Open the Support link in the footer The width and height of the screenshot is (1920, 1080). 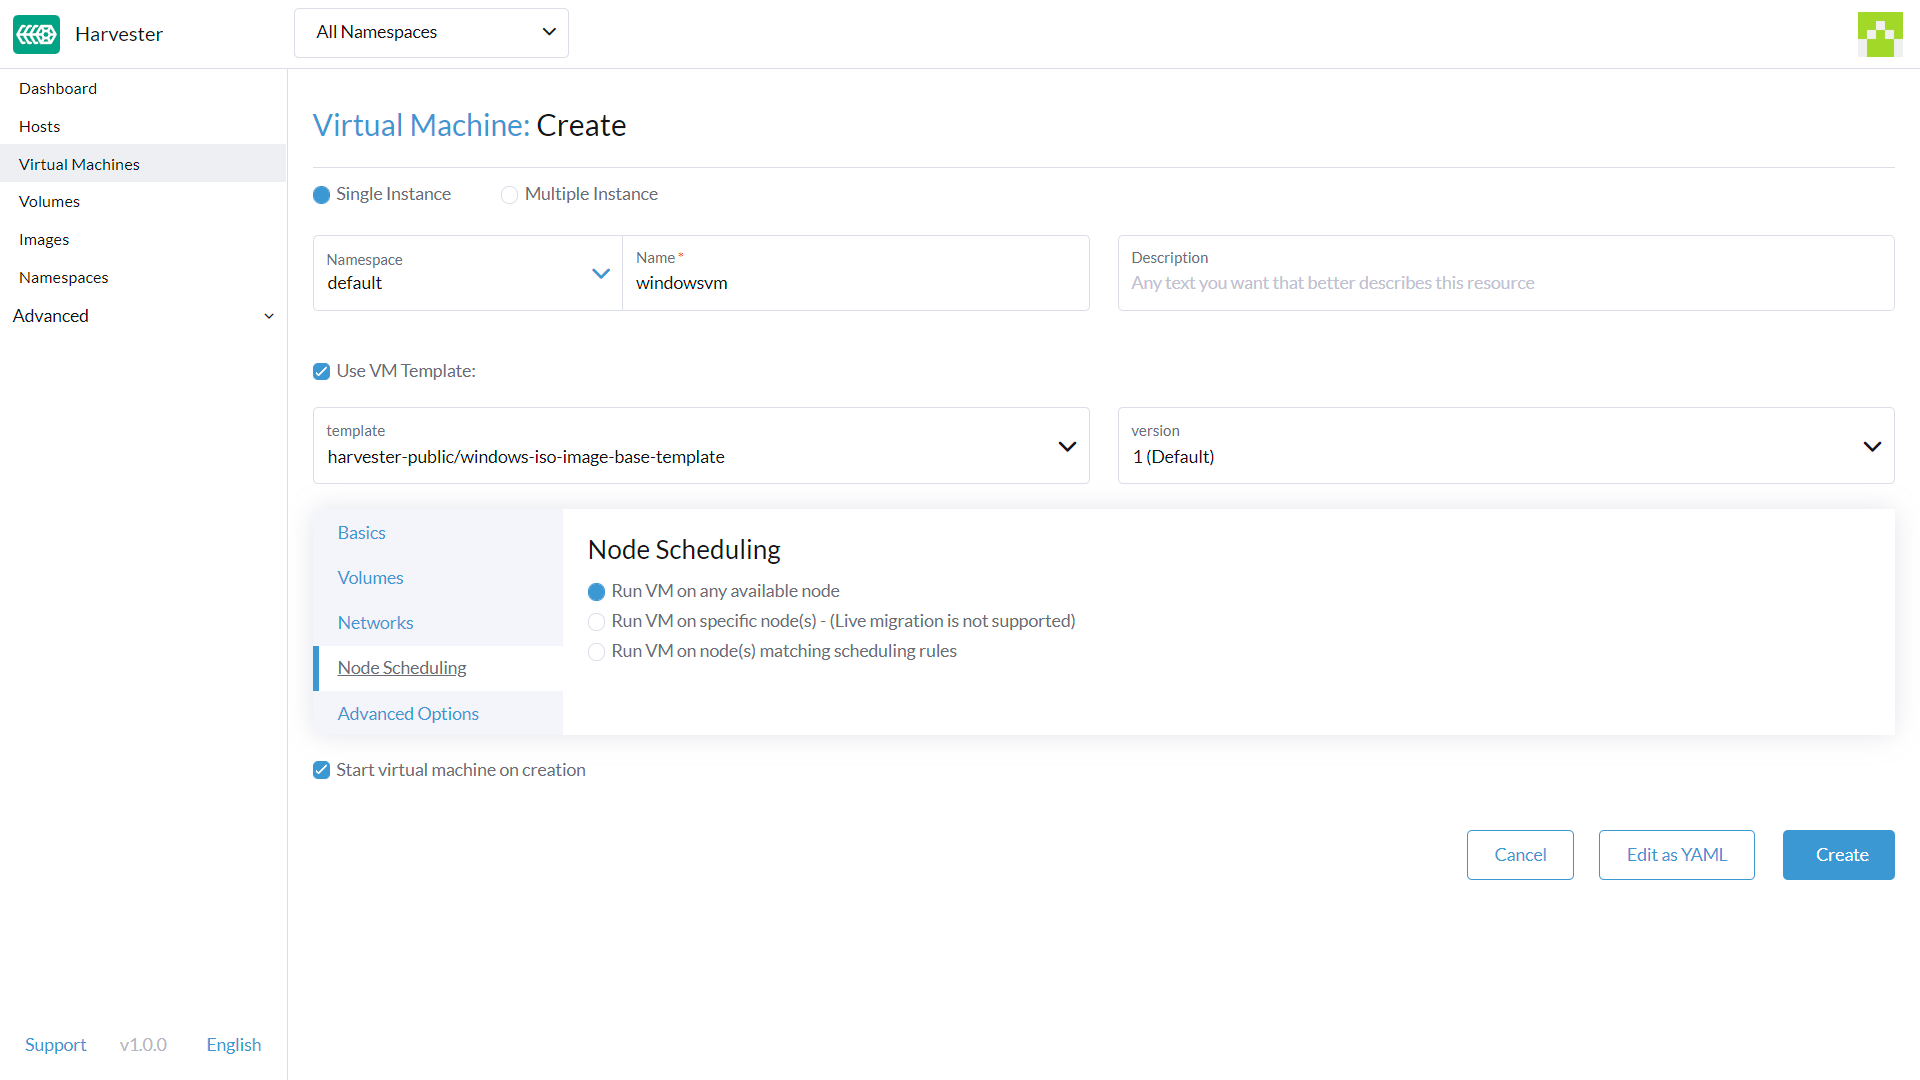[x=55, y=1044]
